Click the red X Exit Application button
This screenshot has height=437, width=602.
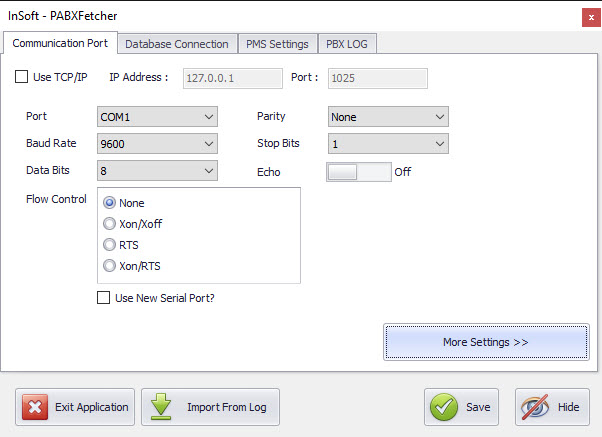[x=75, y=407]
